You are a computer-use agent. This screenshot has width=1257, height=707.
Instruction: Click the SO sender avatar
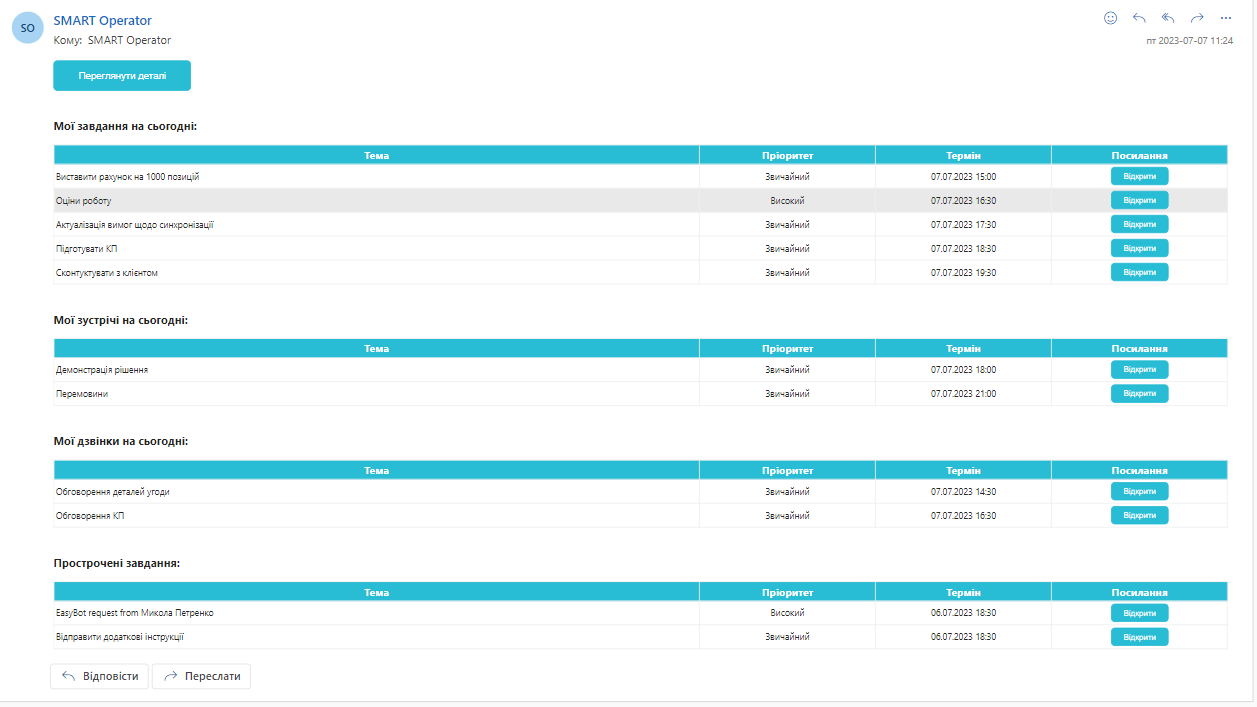point(27,28)
